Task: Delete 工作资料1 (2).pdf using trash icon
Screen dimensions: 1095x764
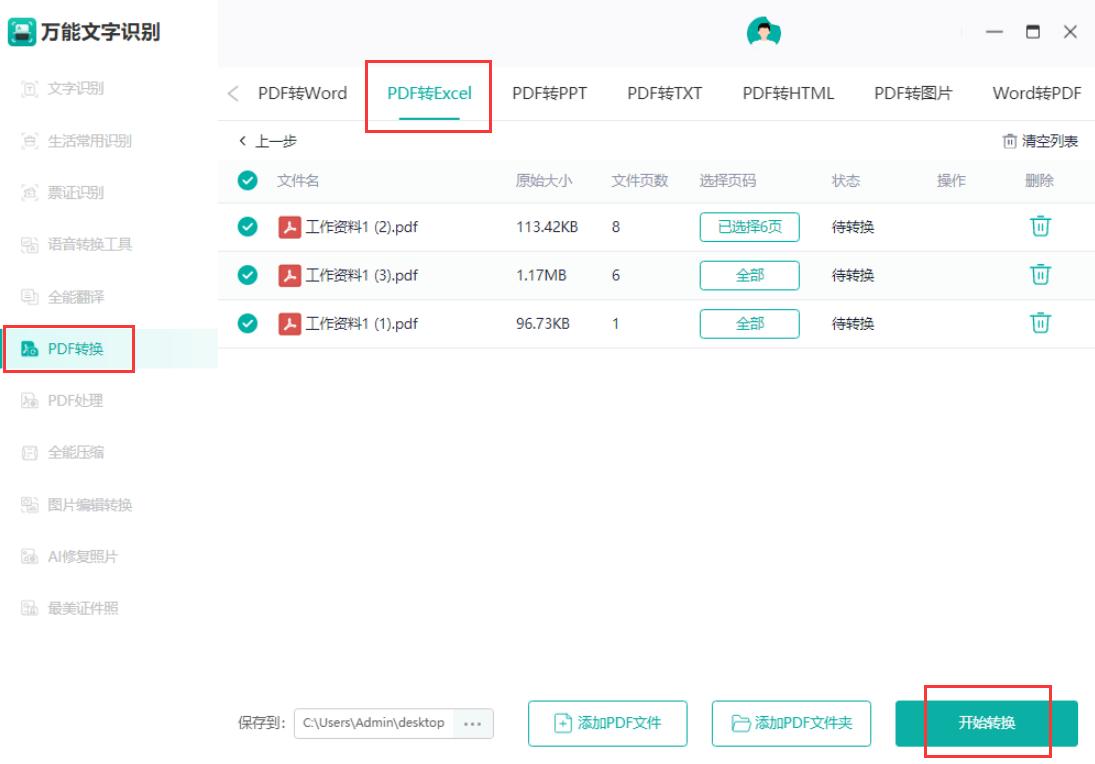Action: pos(1040,226)
